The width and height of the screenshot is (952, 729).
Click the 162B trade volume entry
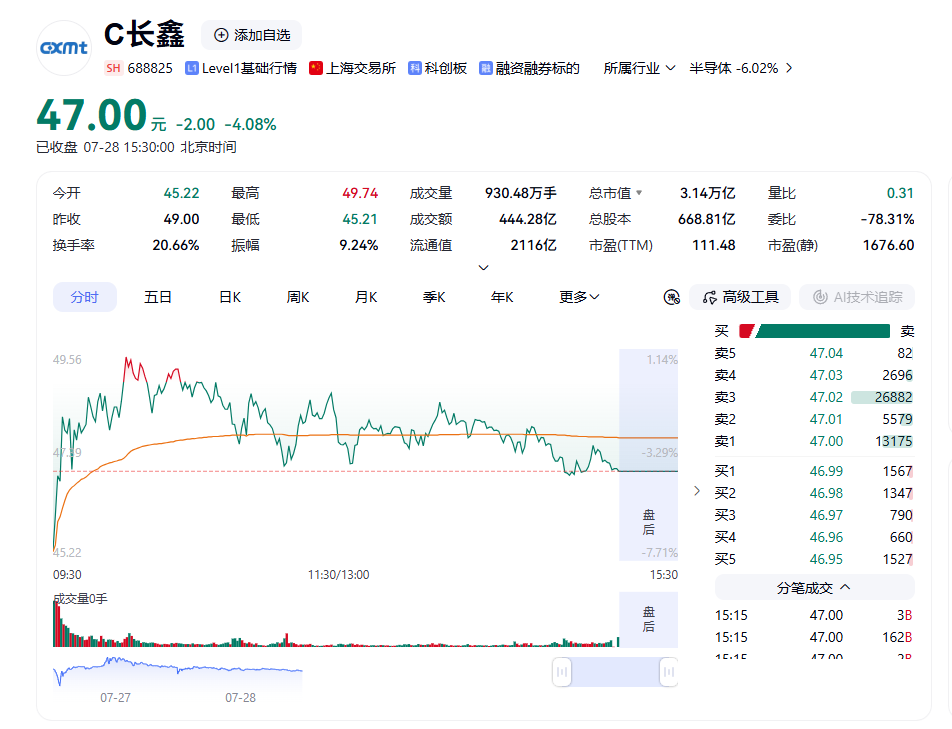tap(897, 637)
